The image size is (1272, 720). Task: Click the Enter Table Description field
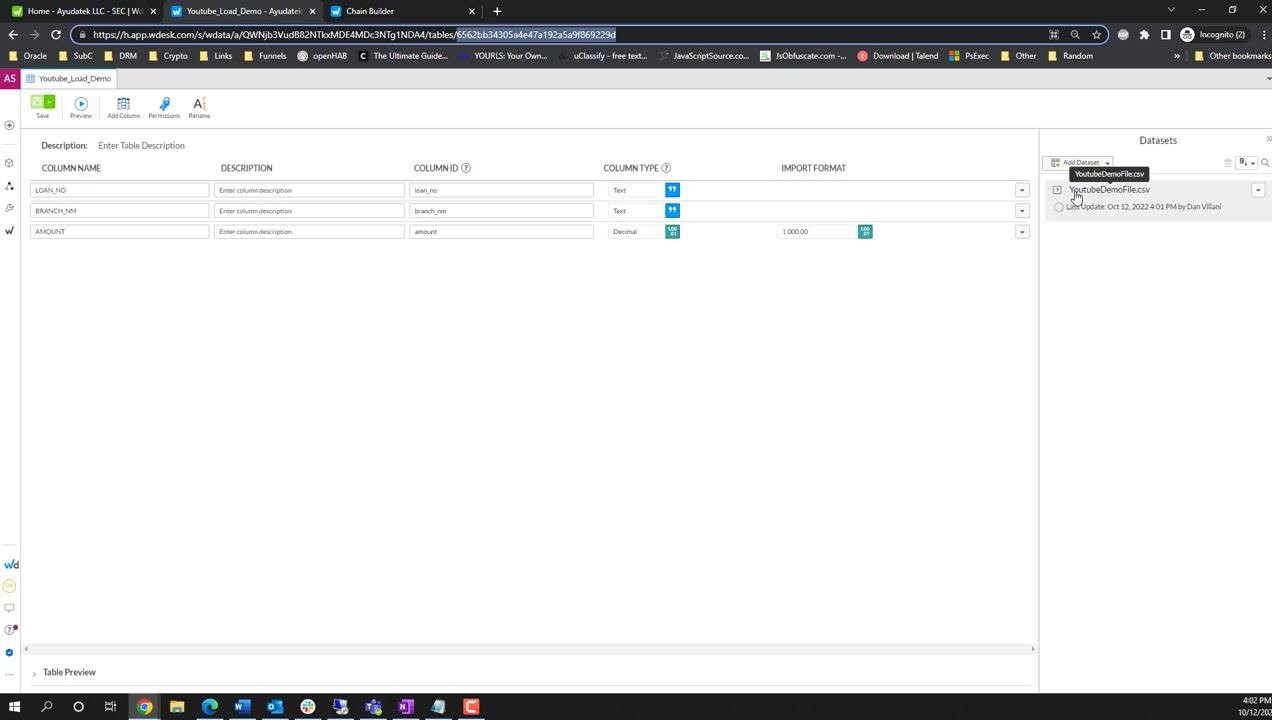click(141, 146)
